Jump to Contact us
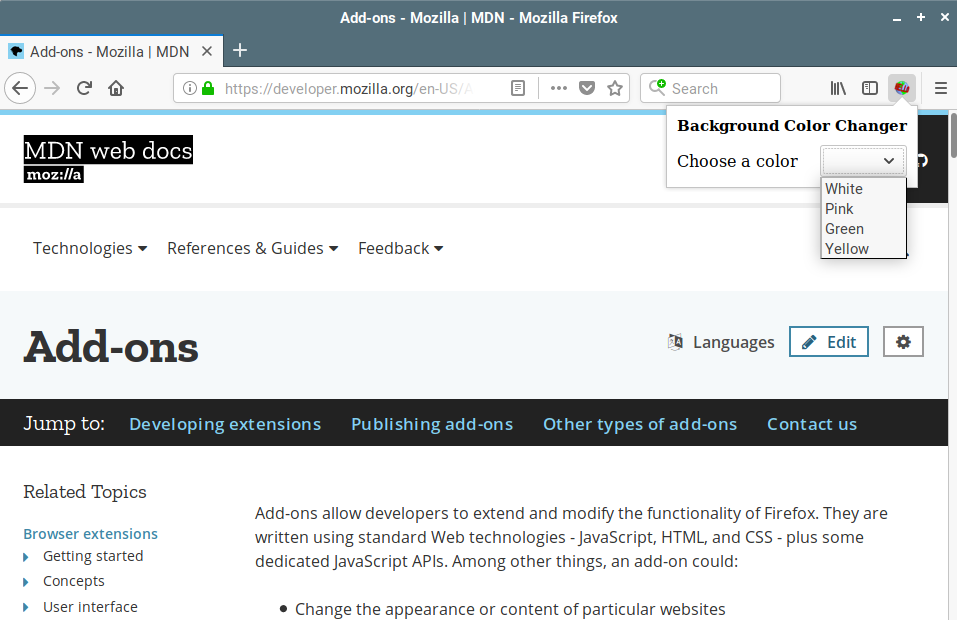The width and height of the screenshot is (957, 620). tap(812, 424)
